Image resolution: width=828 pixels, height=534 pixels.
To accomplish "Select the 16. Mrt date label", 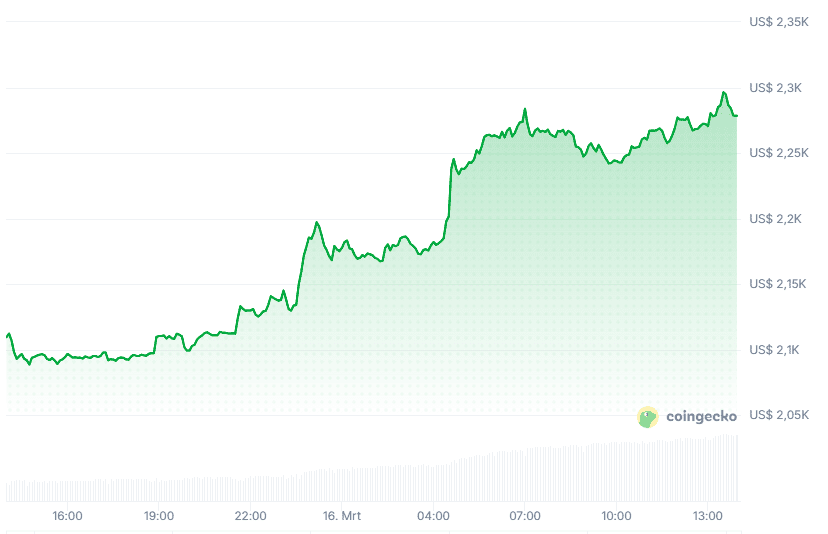I will [x=342, y=516].
